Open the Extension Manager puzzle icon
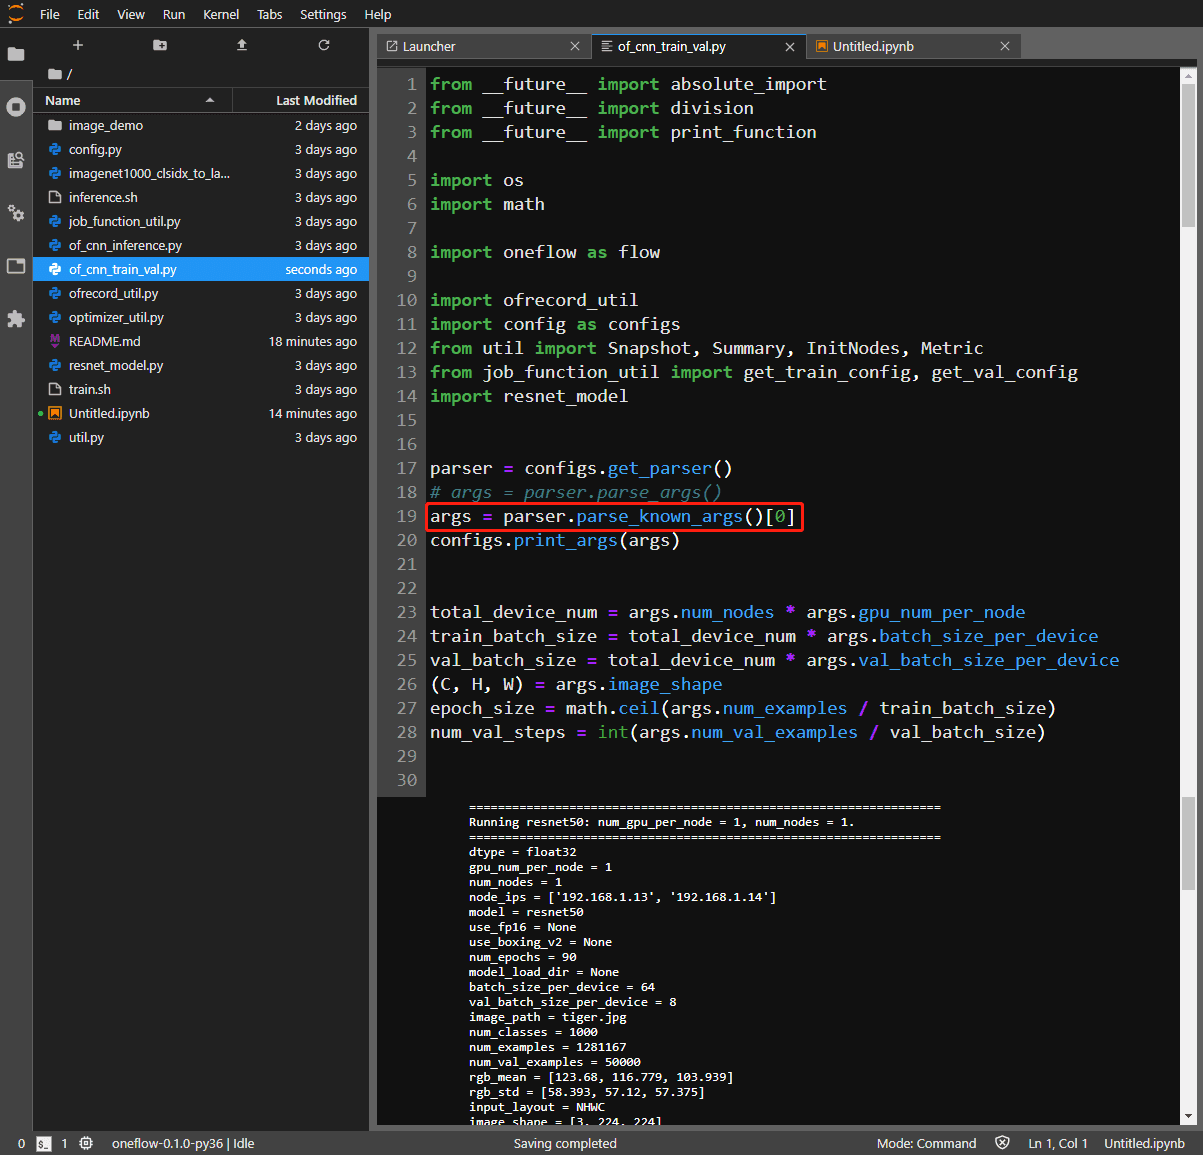Screen dimensions: 1203x1155 click(16, 319)
